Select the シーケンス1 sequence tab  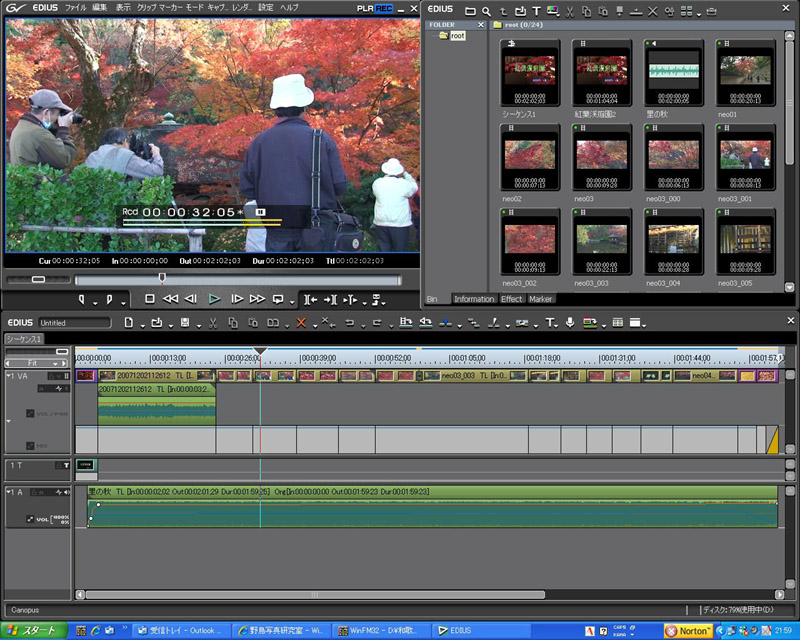[x=24, y=339]
